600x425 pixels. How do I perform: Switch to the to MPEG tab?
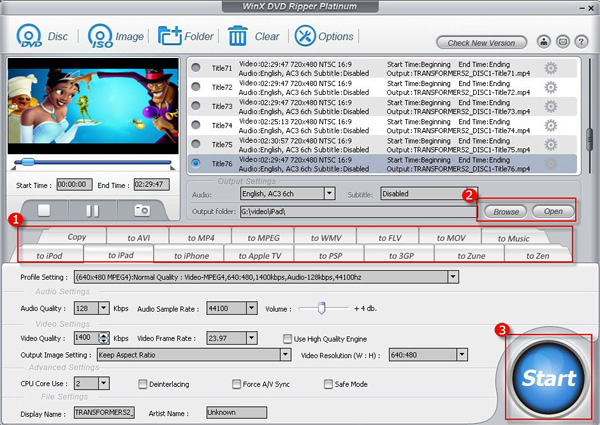263,238
